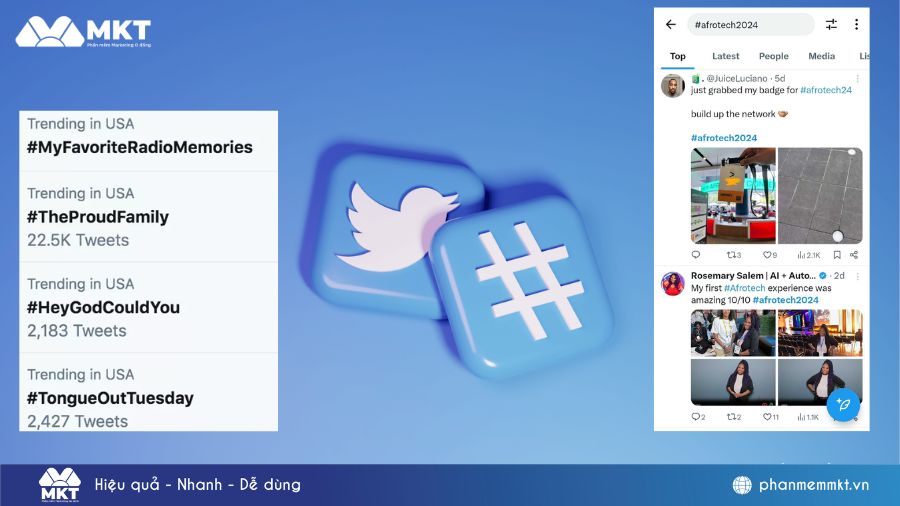The height and width of the screenshot is (506, 900).
Task: Open #afrotech2024 hashtag in JuiceLuciano's tweet
Action: (x=724, y=138)
